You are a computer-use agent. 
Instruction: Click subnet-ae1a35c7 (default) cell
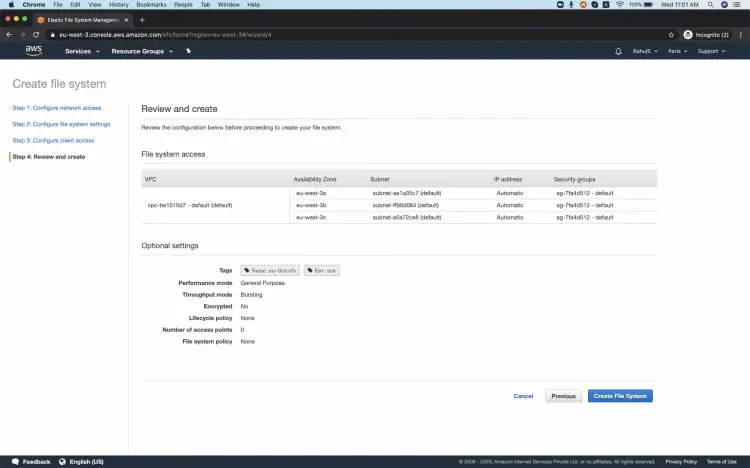407,193
